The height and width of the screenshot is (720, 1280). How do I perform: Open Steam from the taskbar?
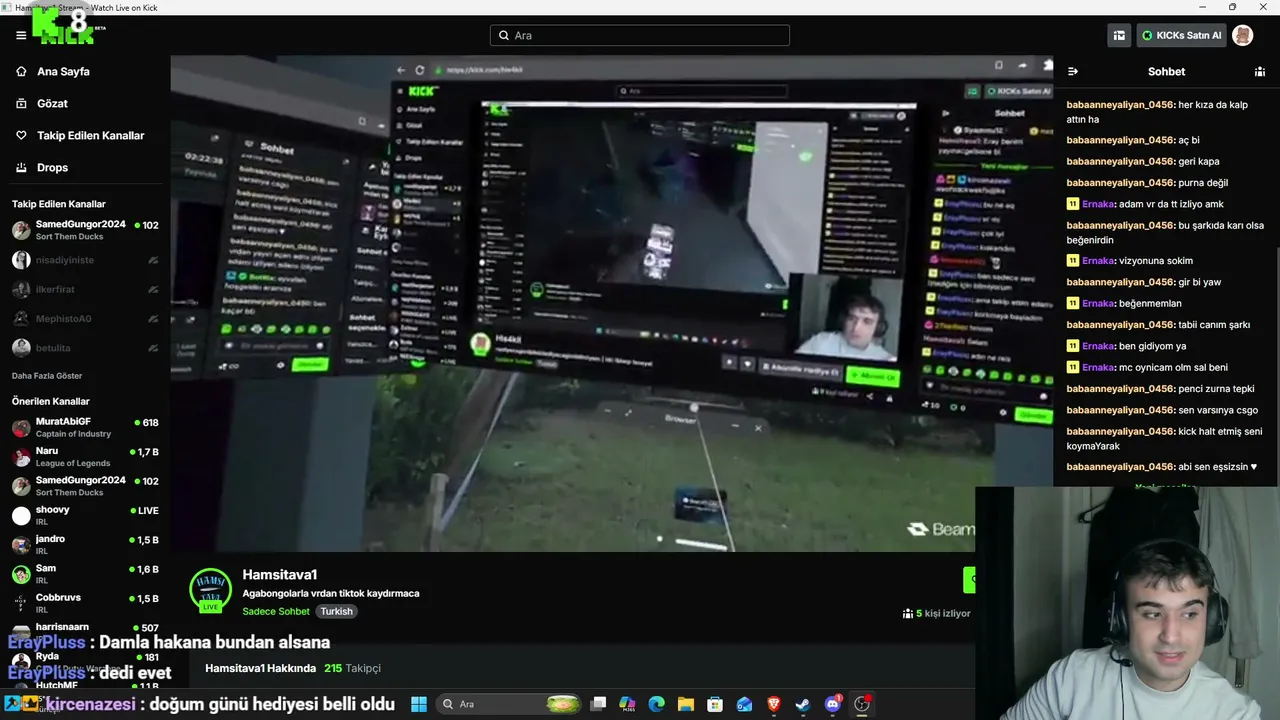pos(802,704)
